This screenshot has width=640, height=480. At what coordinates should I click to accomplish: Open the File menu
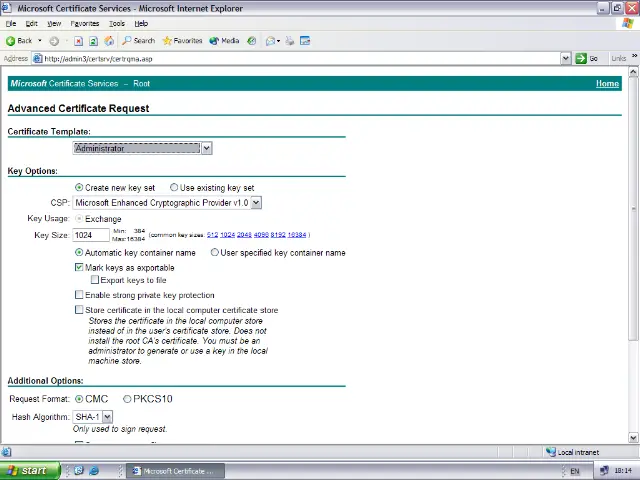[x=11, y=24]
